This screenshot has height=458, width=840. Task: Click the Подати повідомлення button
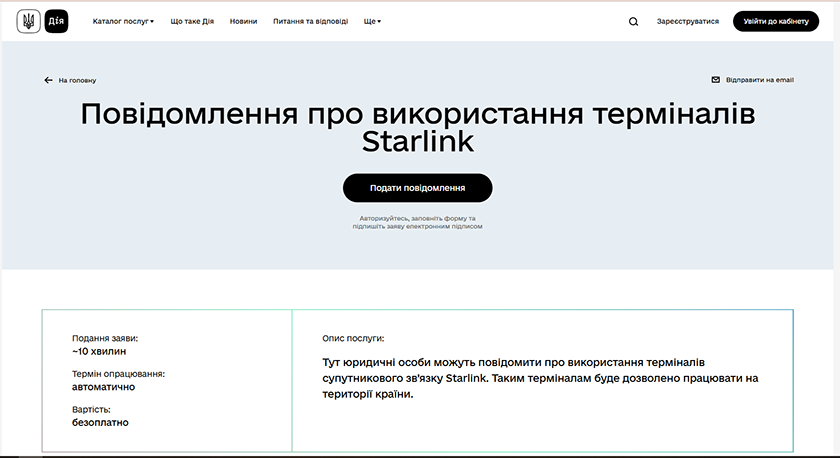pyautogui.click(x=417, y=188)
